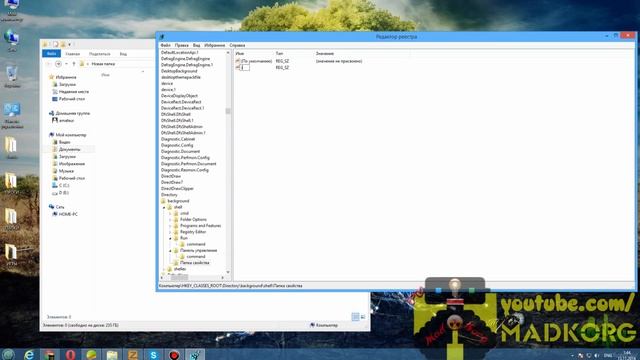Viewport: 640px width, 360px height.
Task: Open Internet Explorer from taskbar
Action: point(29,355)
